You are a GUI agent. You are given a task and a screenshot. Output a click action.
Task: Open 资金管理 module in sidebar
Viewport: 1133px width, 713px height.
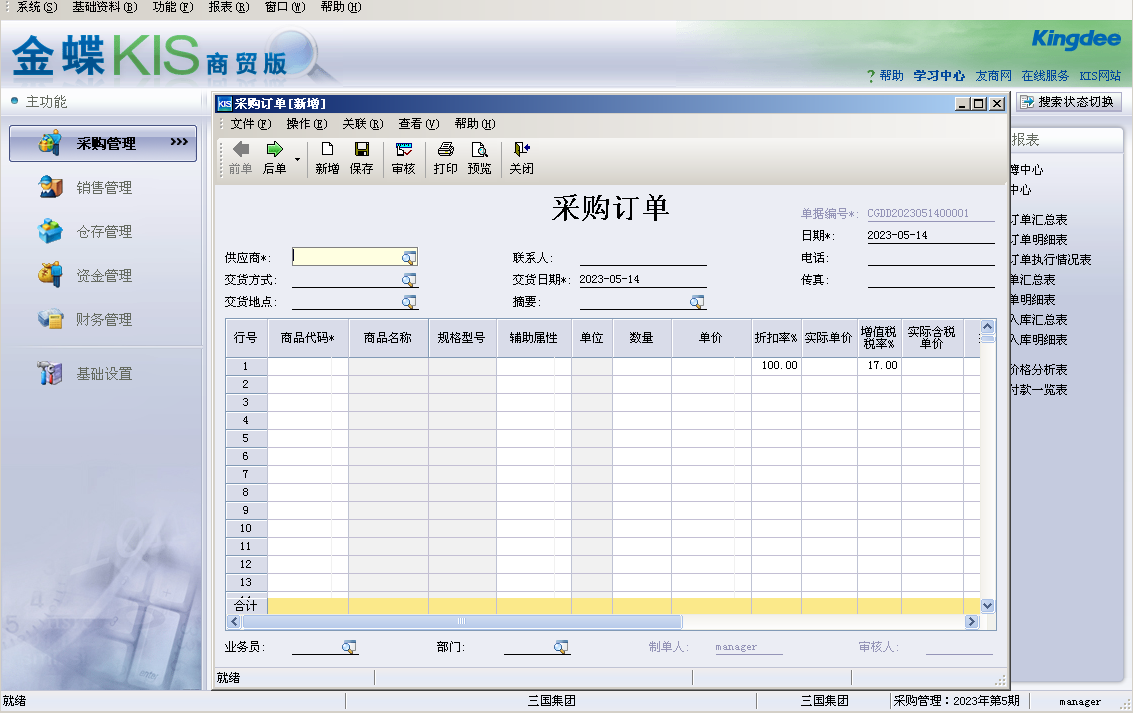point(103,275)
